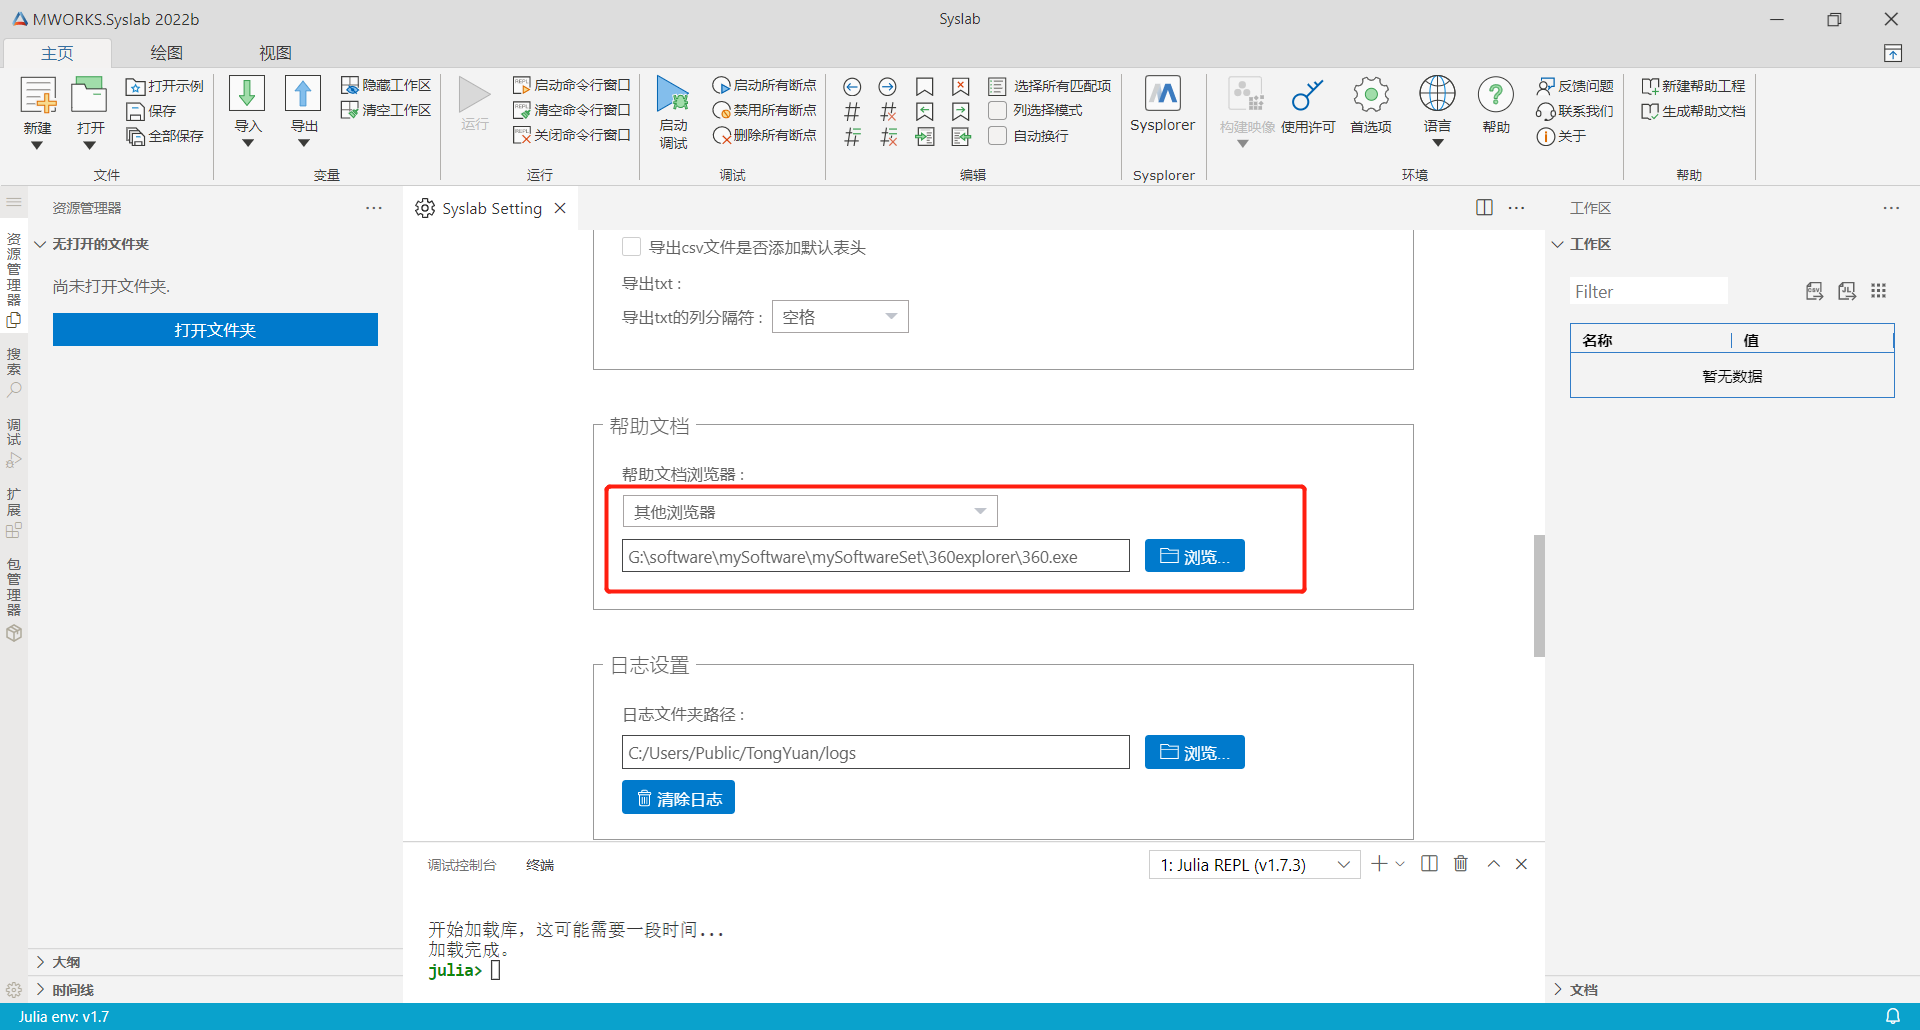Click 新建帮助工程 item
1920x1030 pixels.
point(1694,86)
